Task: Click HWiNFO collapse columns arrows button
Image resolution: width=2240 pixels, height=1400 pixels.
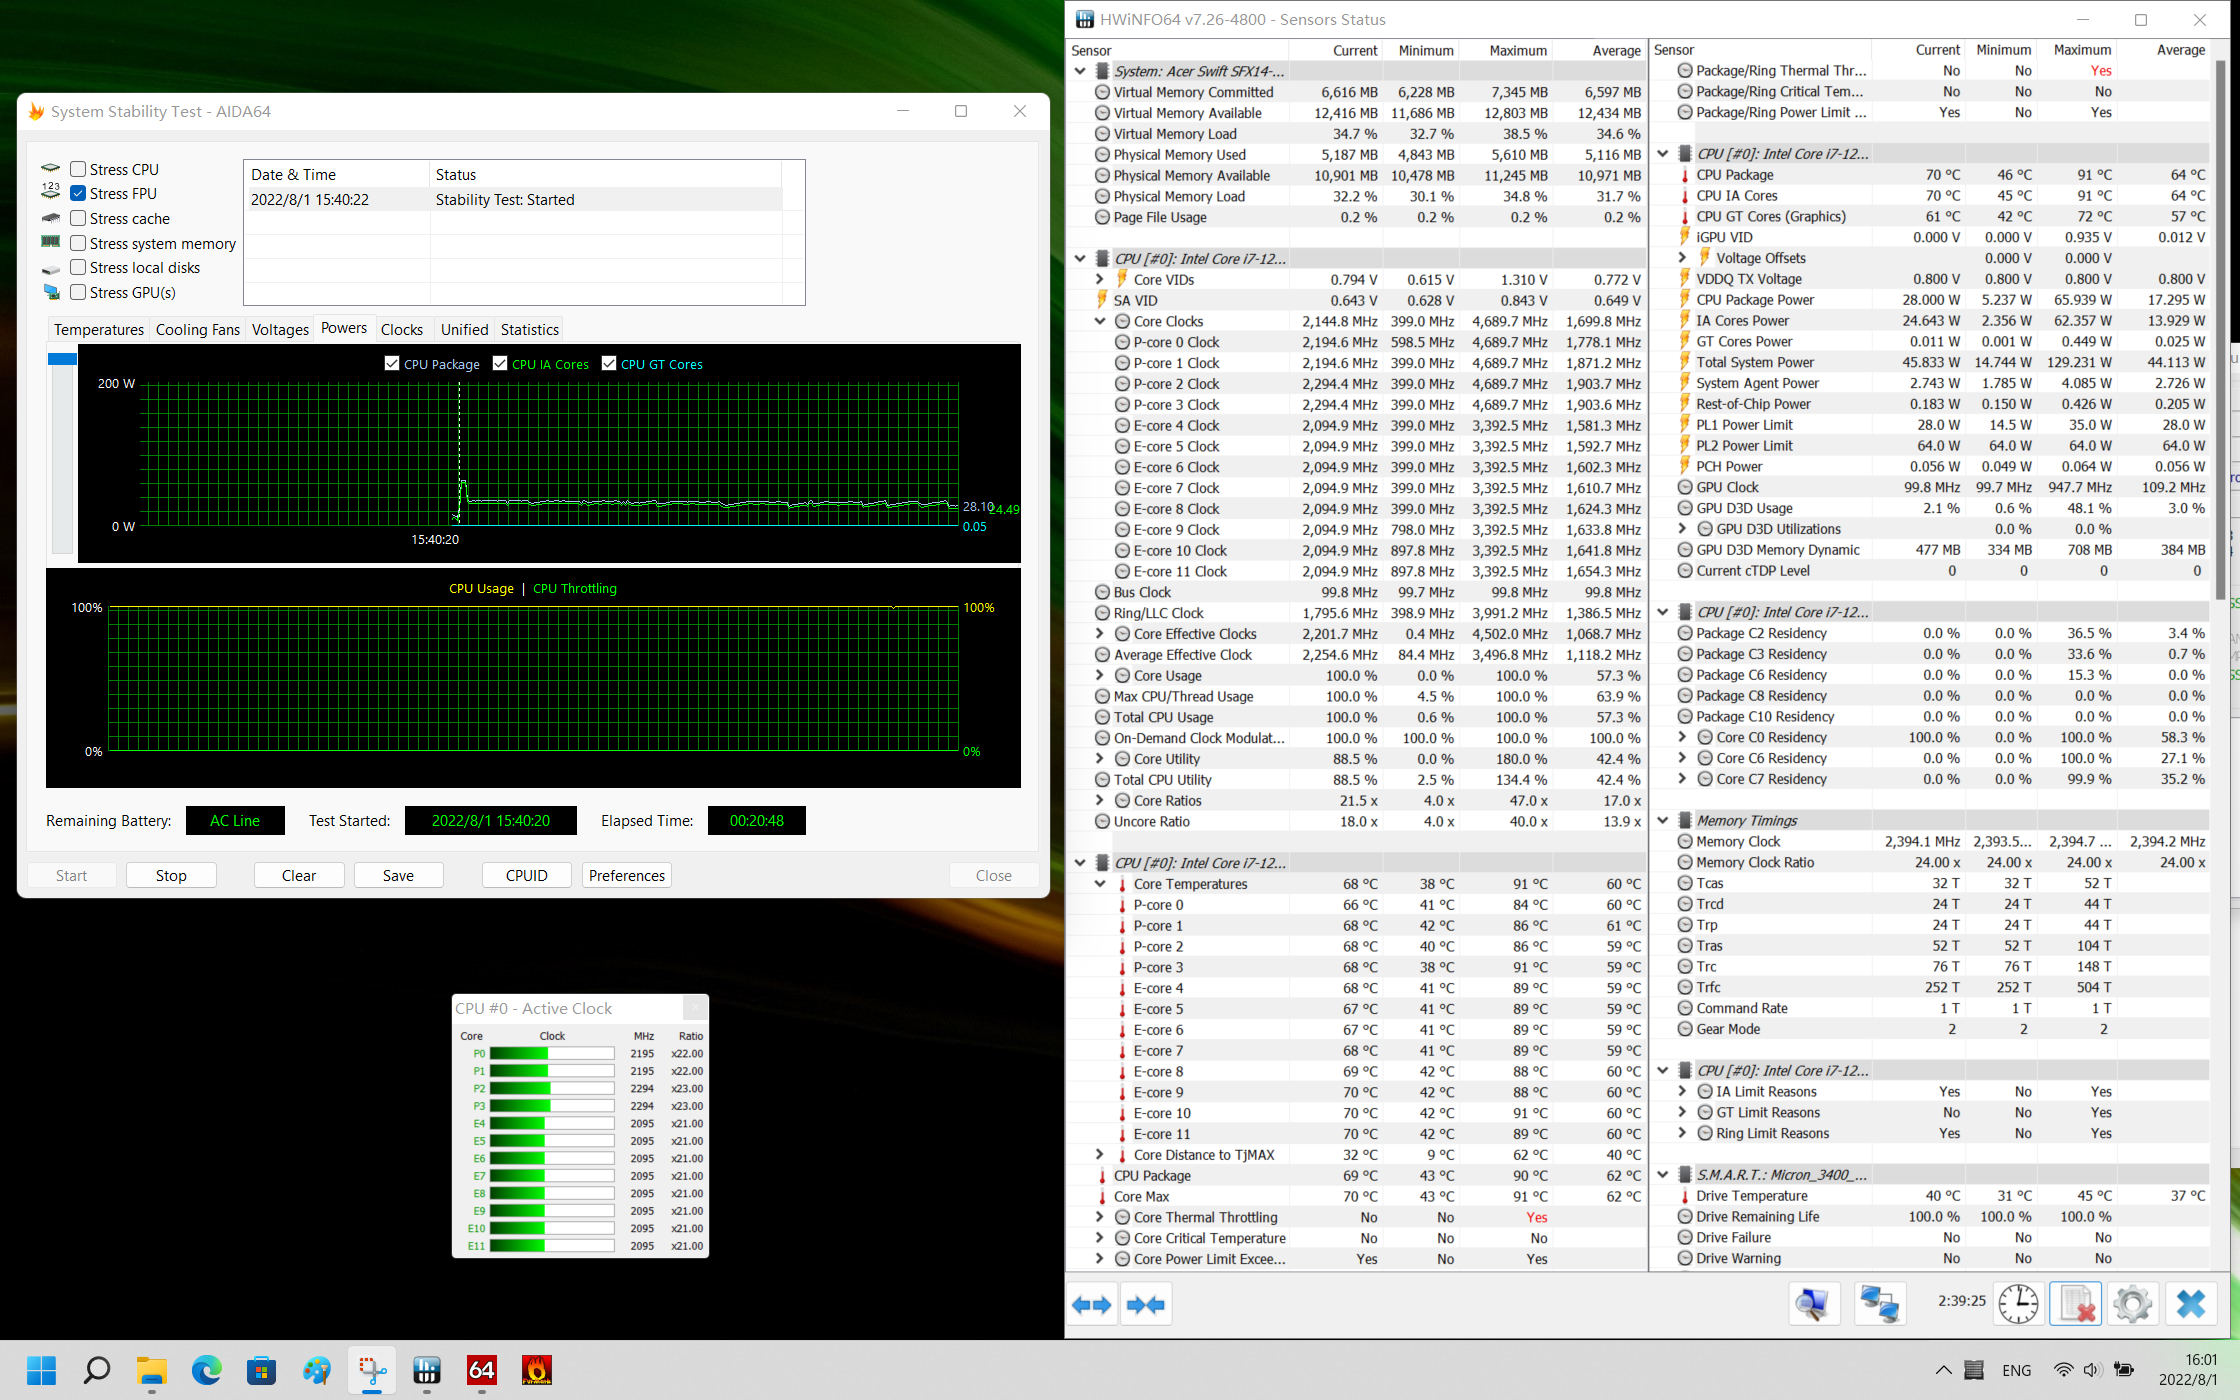Action: [1146, 1305]
